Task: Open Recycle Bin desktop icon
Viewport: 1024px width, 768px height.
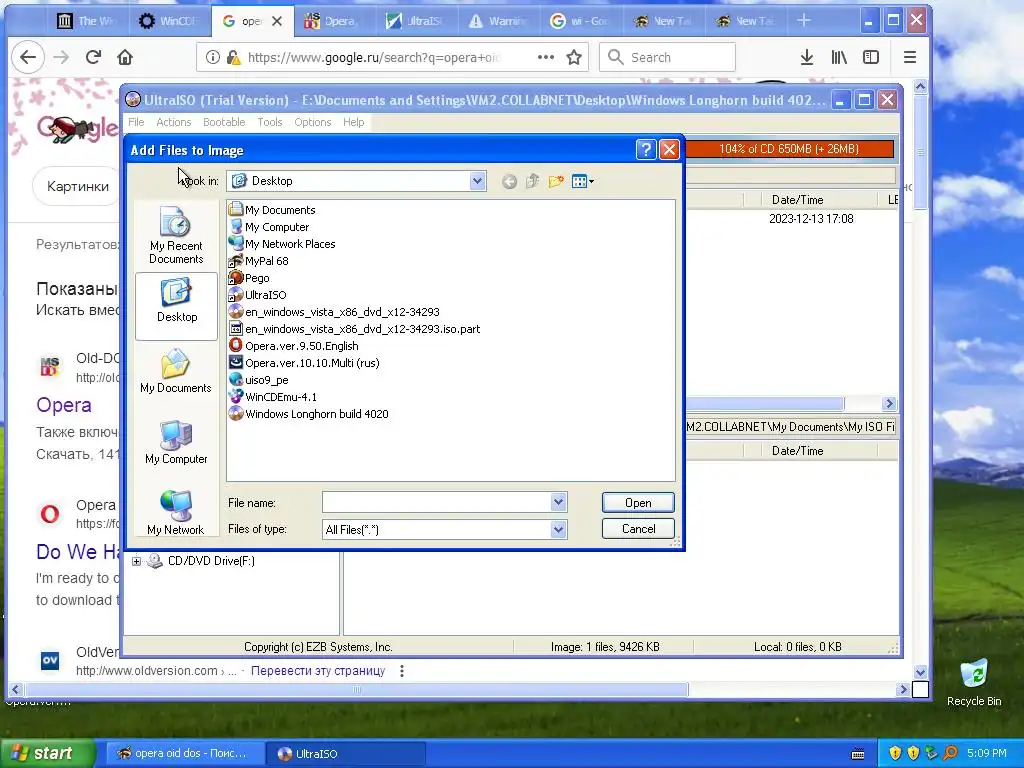Action: click(974, 682)
